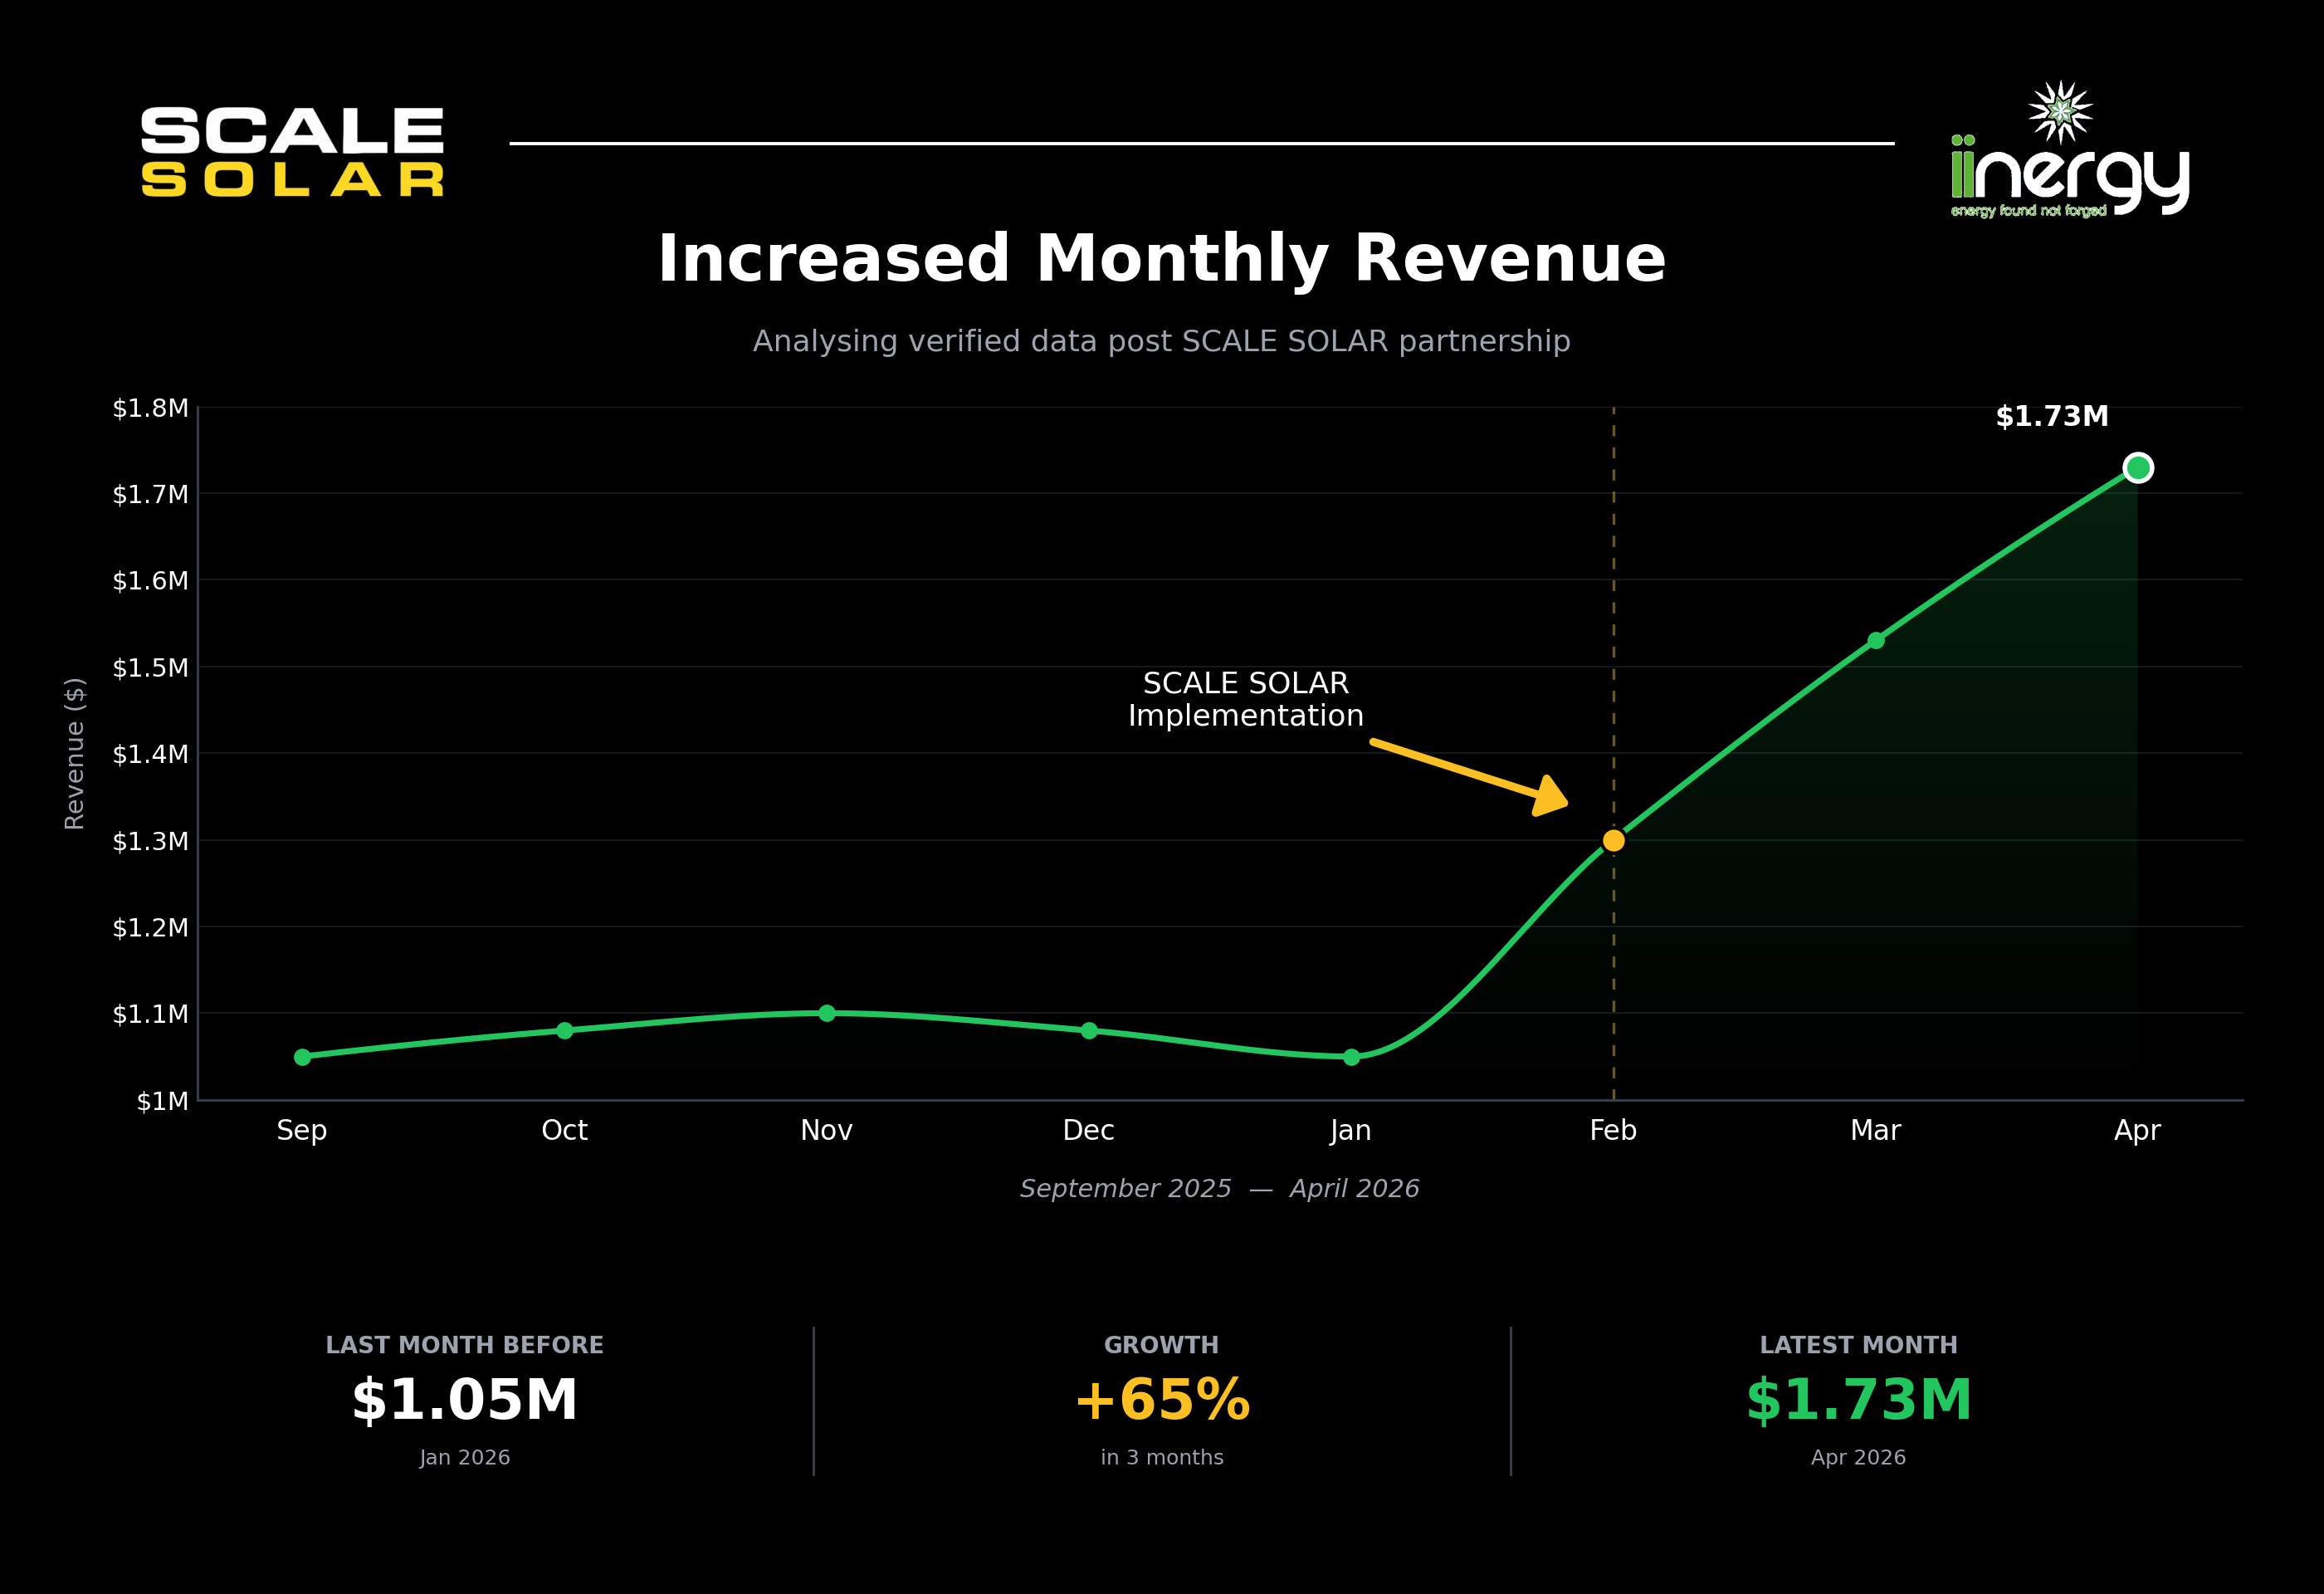Click the '$1.4M' axis label
Viewport: 2324px width, 1594px height.
150,754
